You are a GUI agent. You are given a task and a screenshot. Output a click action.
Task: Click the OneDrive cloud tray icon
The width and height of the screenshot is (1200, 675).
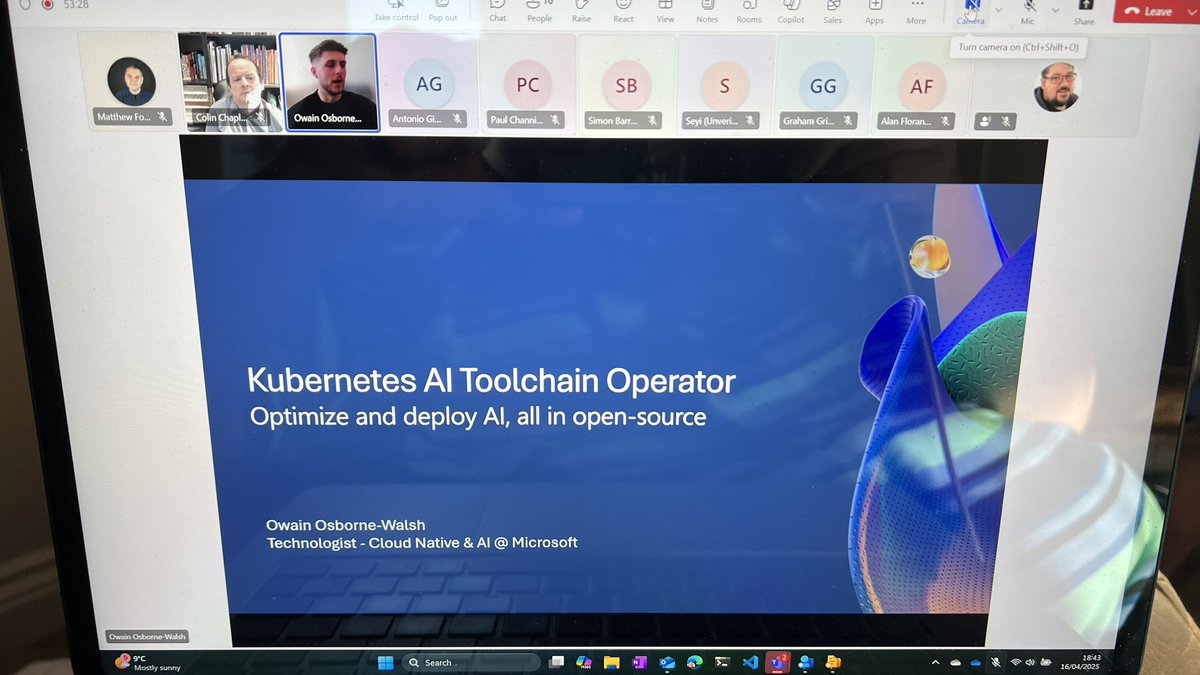point(976,662)
